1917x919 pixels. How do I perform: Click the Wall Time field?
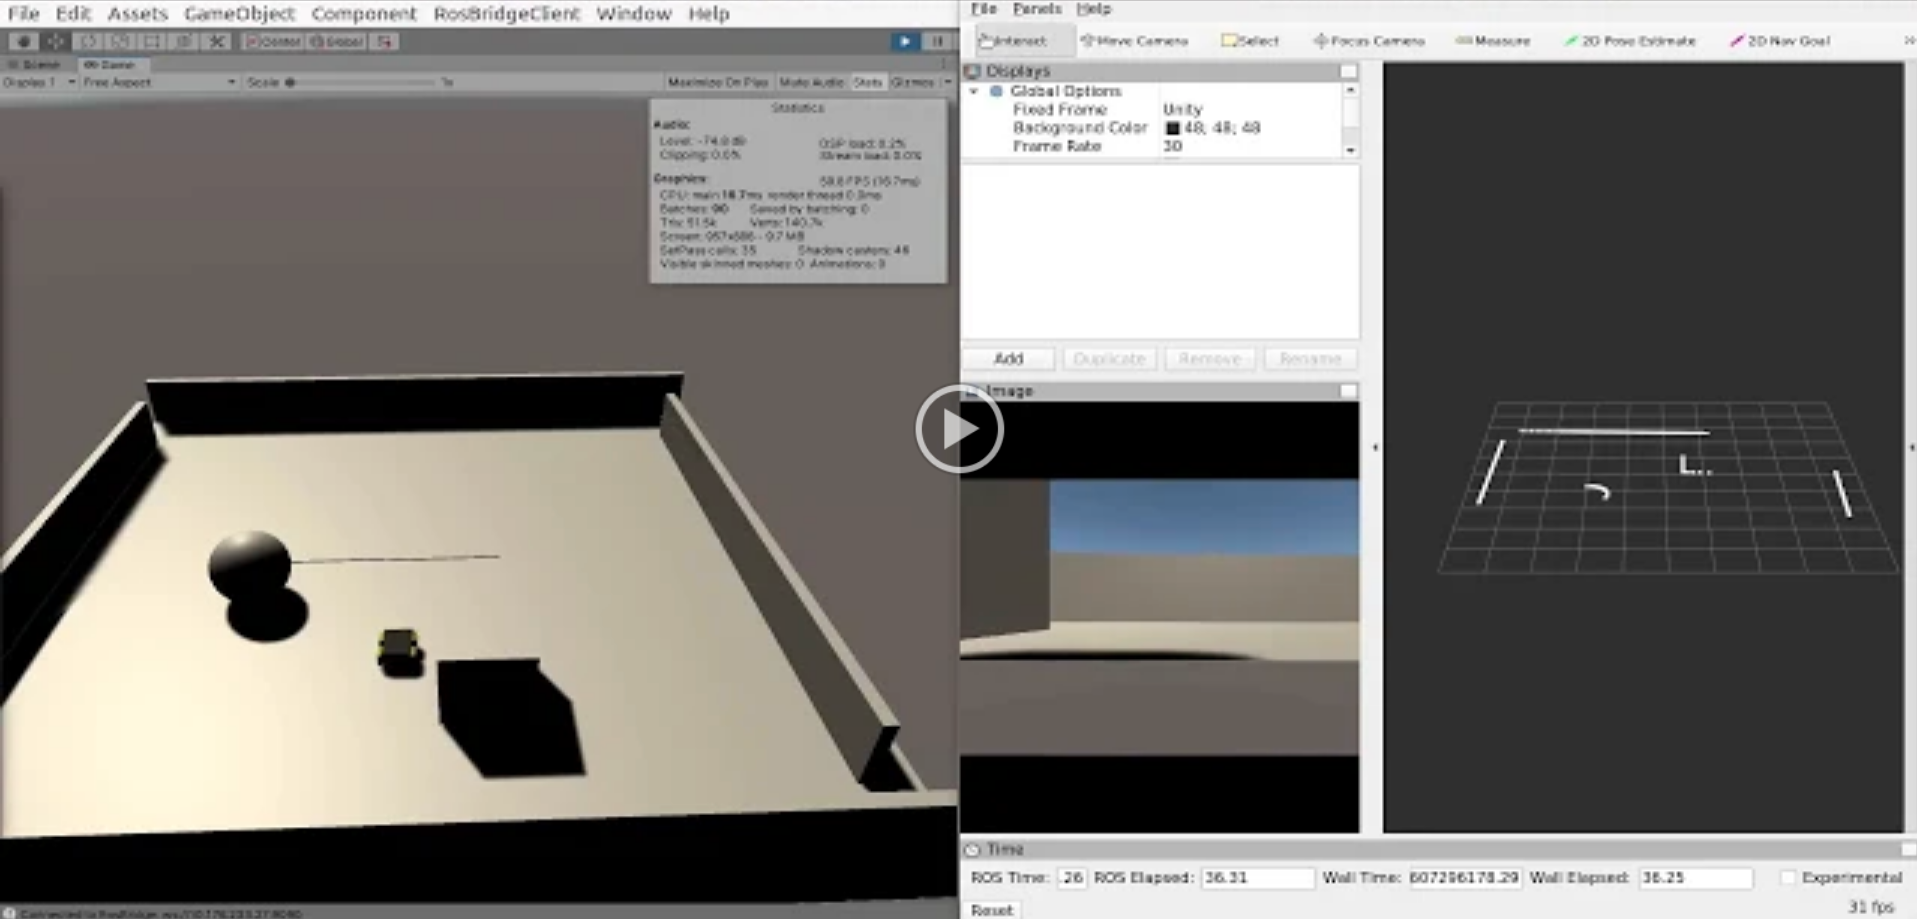click(x=1464, y=877)
